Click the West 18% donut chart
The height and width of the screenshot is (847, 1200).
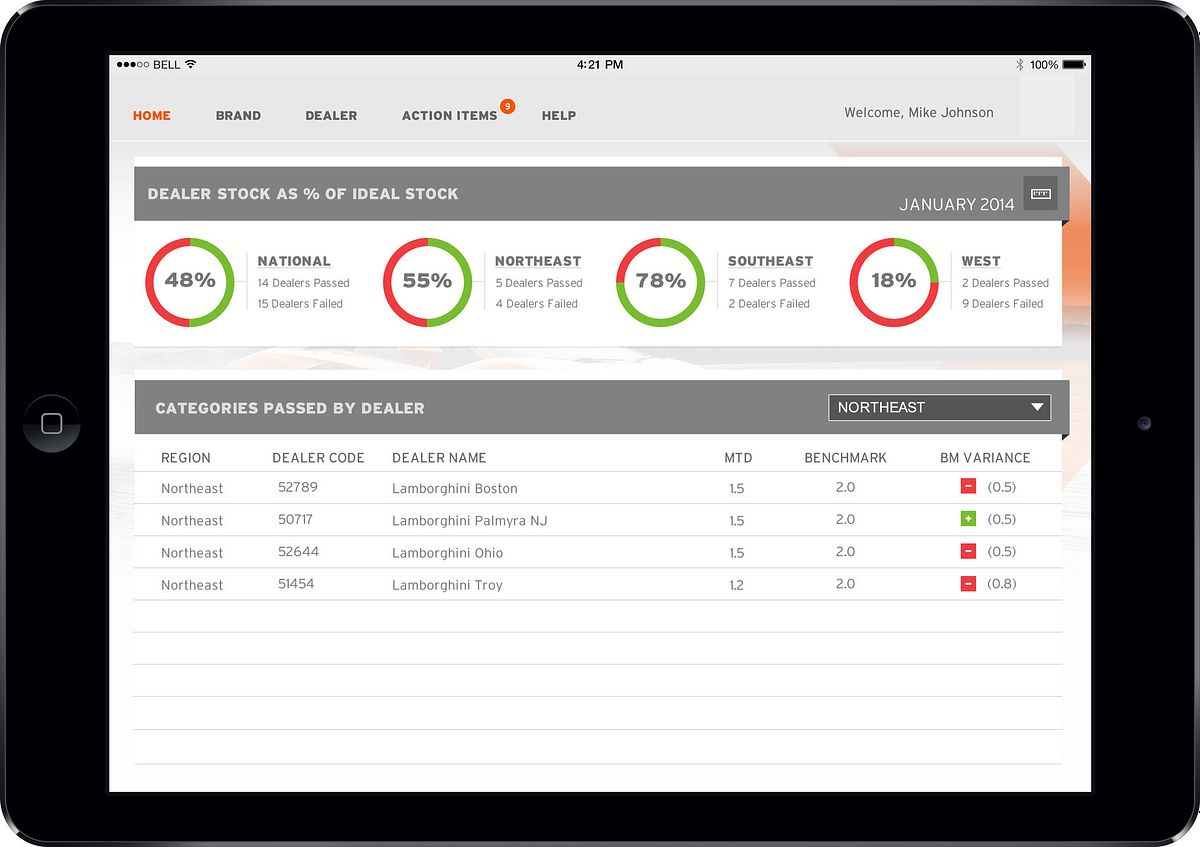pos(893,281)
